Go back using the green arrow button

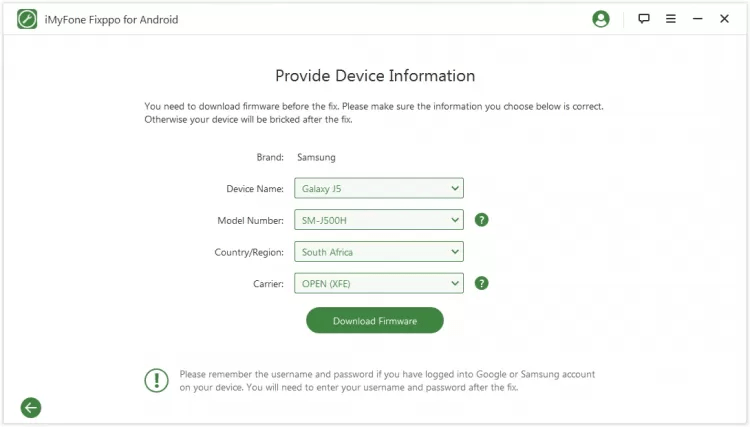tap(31, 407)
